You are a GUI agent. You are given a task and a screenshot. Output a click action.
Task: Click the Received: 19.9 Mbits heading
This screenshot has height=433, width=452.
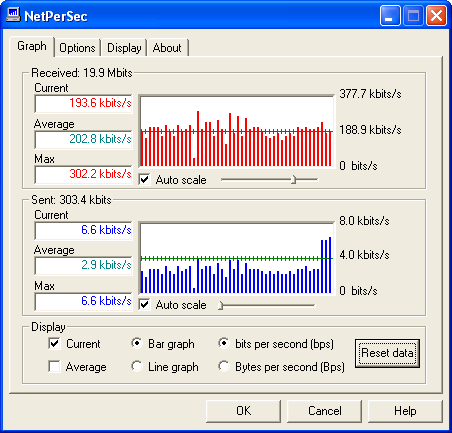(x=82, y=73)
